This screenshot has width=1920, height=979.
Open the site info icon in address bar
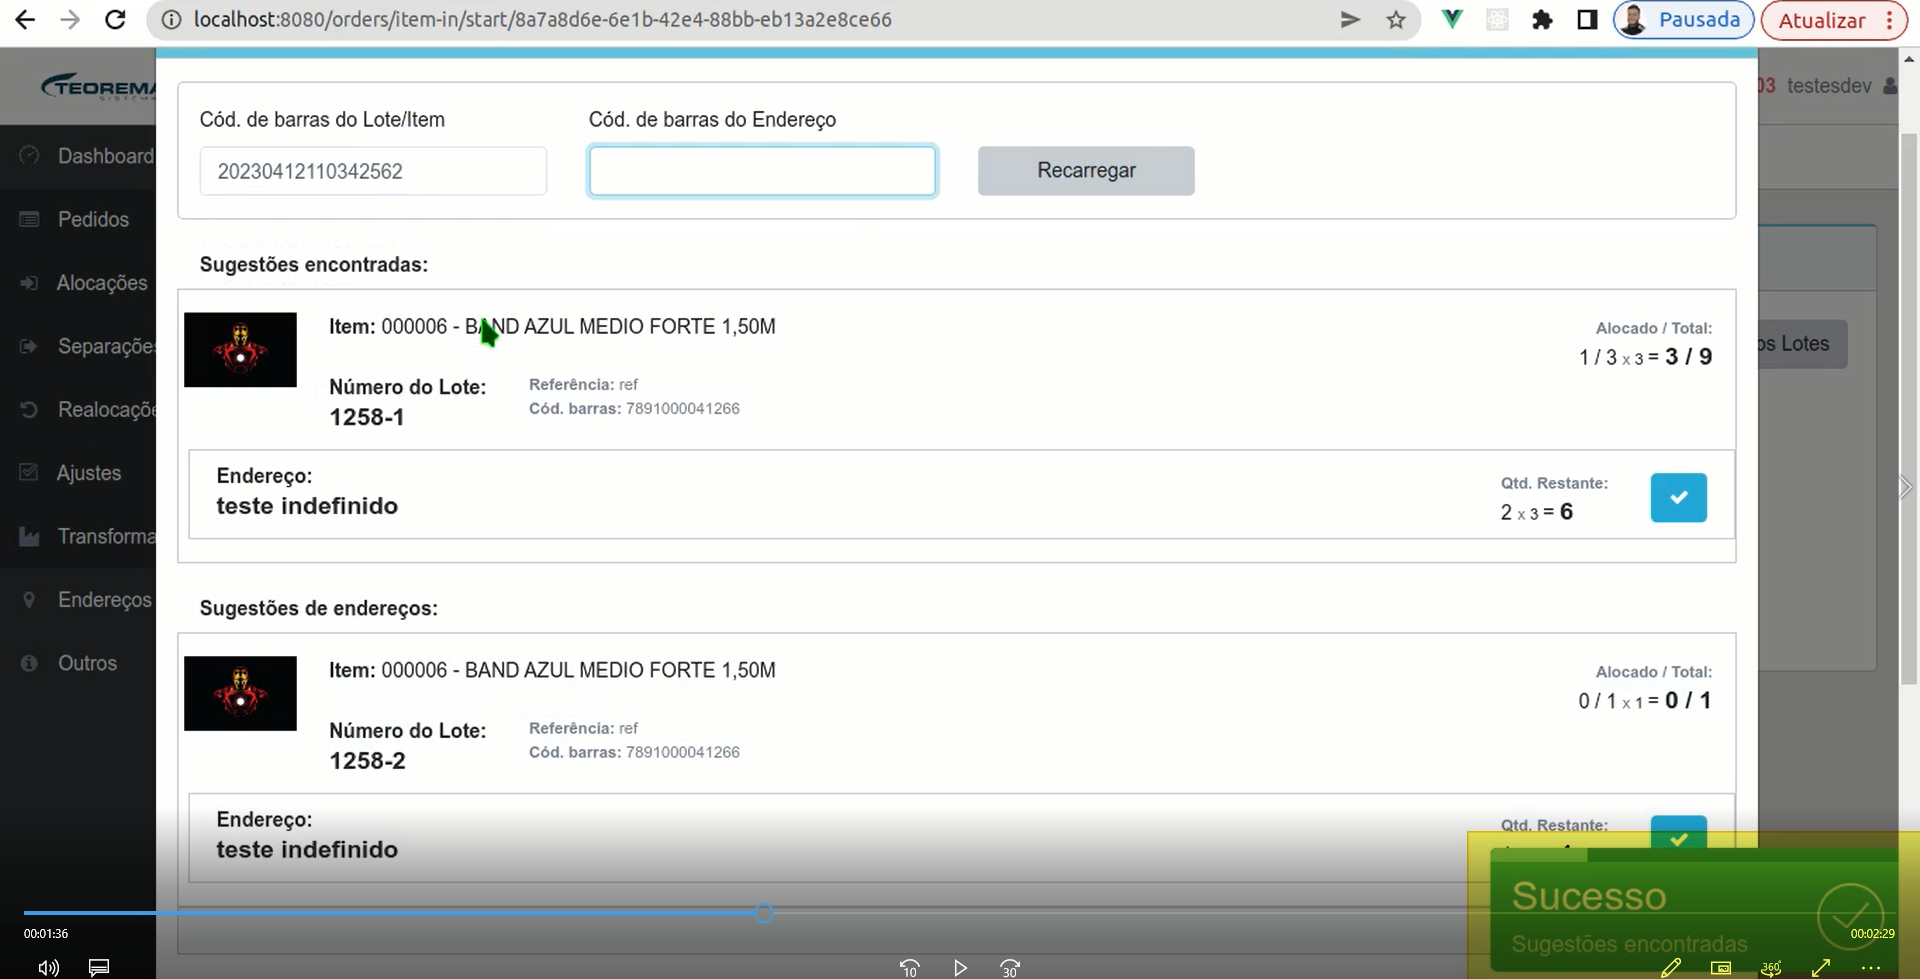coord(172,20)
